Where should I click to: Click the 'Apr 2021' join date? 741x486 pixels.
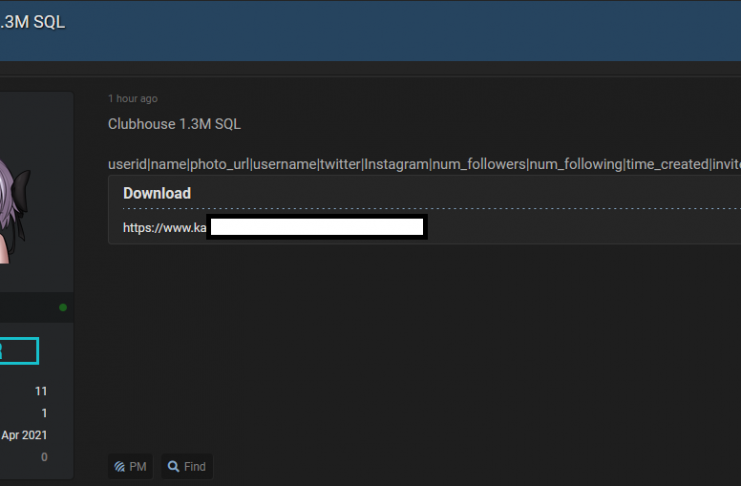[24, 435]
